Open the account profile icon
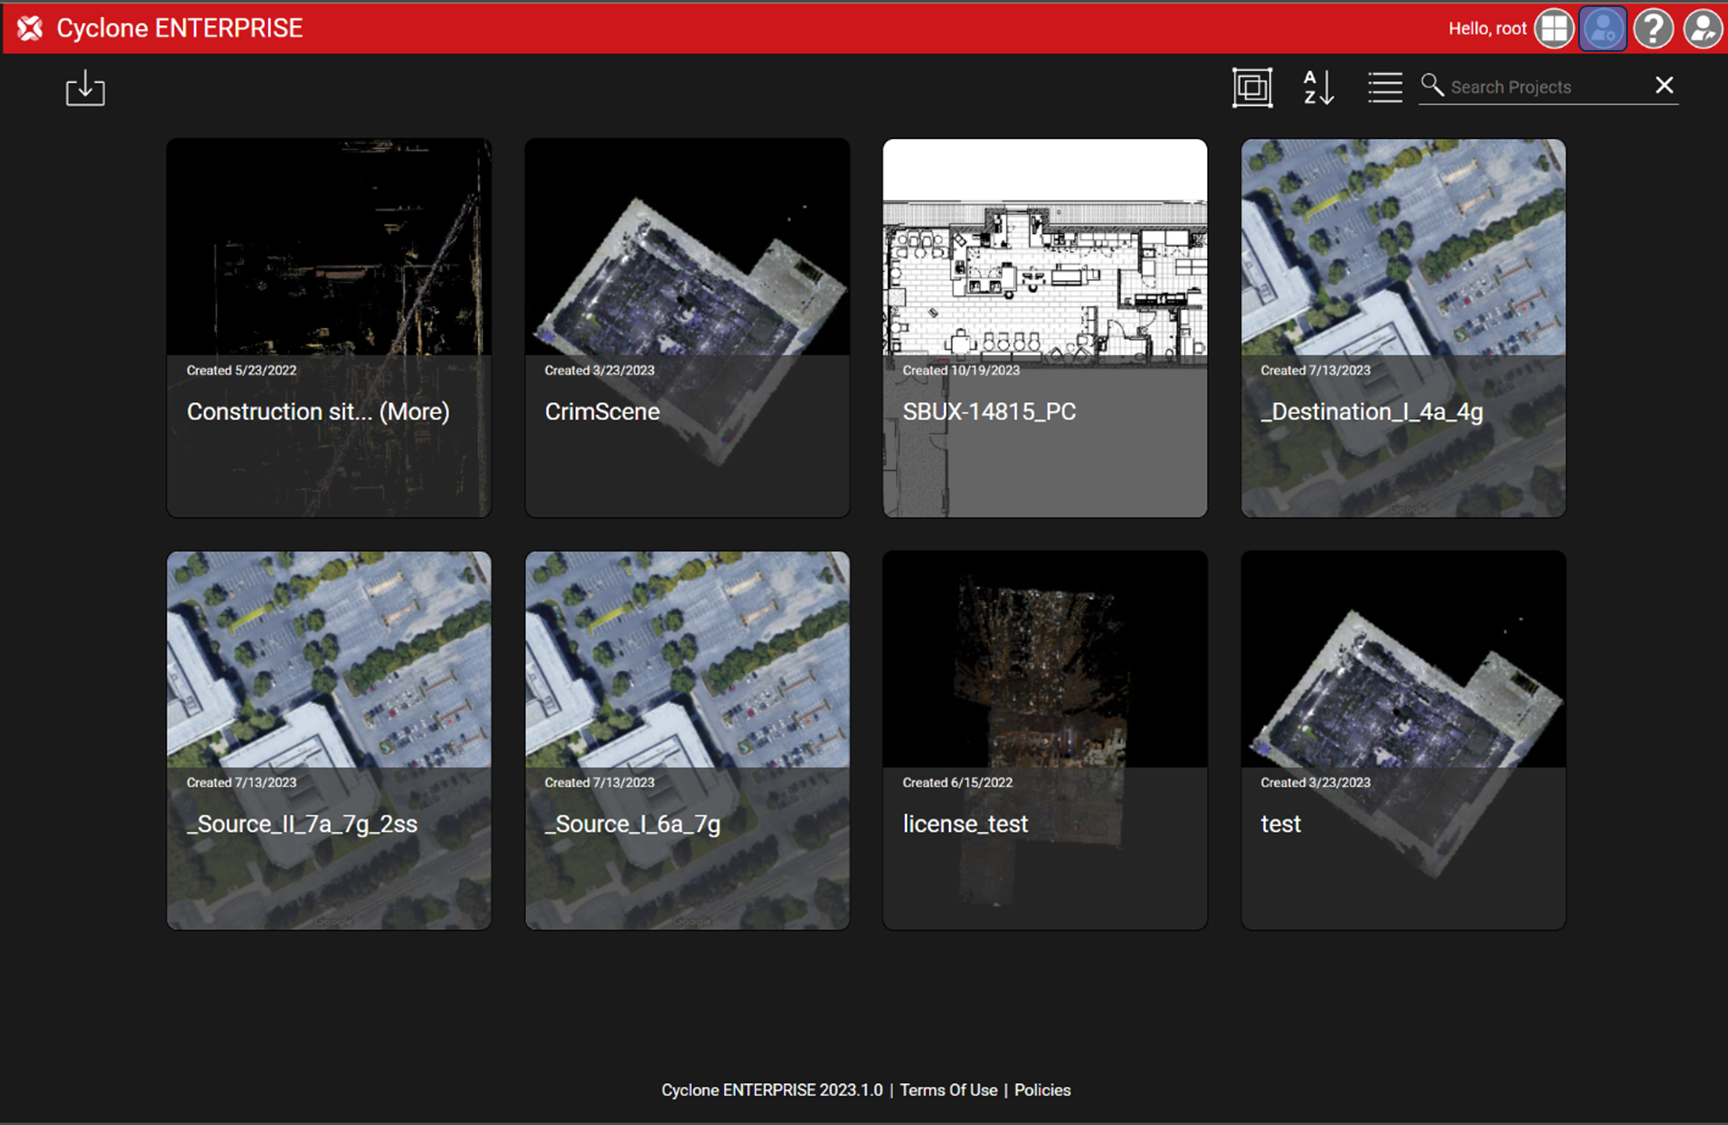This screenshot has width=1728, height=1125. 1702,29
